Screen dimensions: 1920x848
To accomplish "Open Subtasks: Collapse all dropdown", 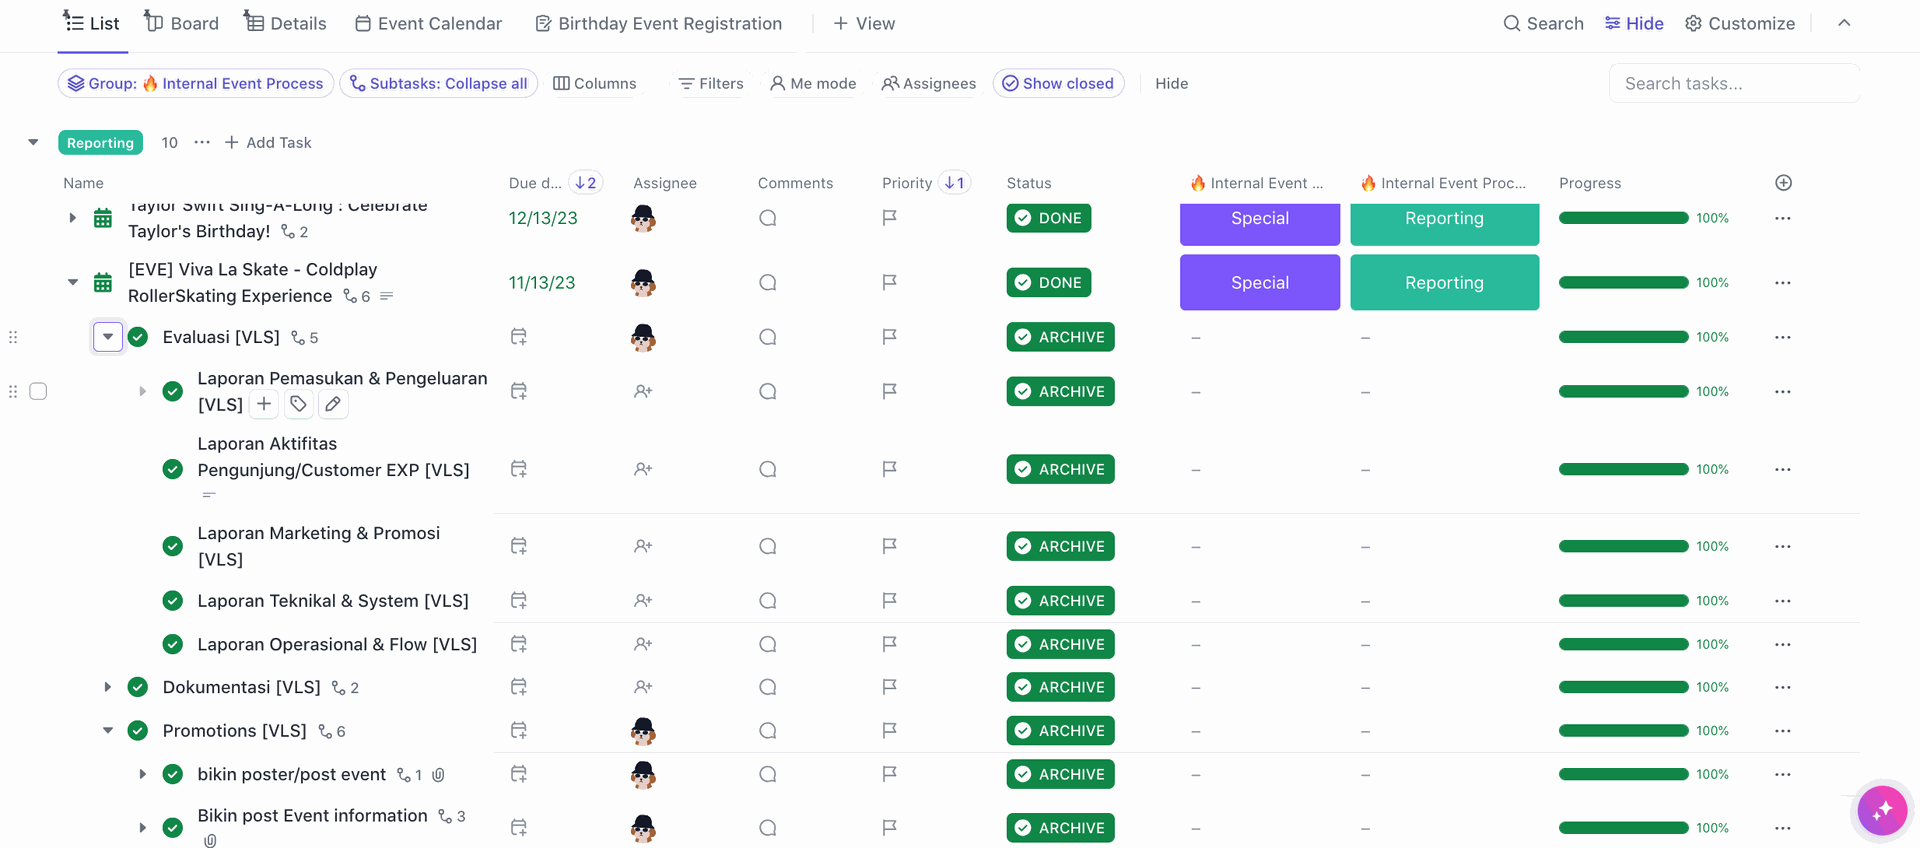I will click(439, 83).
